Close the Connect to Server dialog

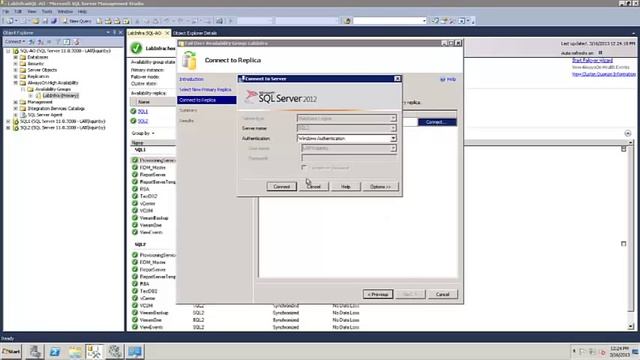click(x=397, y=78)
